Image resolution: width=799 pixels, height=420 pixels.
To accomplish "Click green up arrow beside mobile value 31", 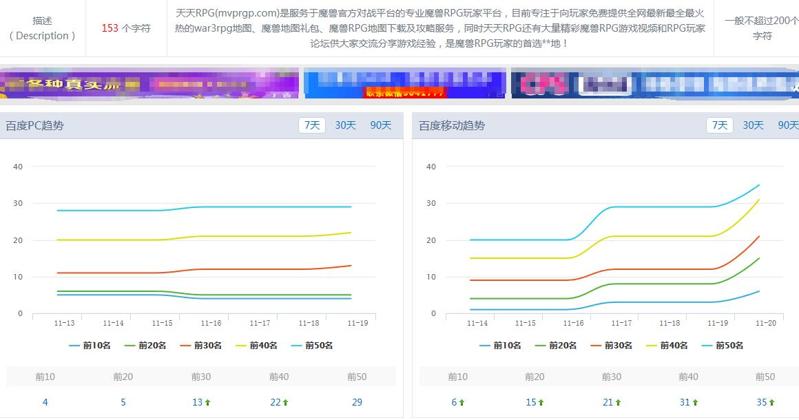I will (x=695, y=403).
